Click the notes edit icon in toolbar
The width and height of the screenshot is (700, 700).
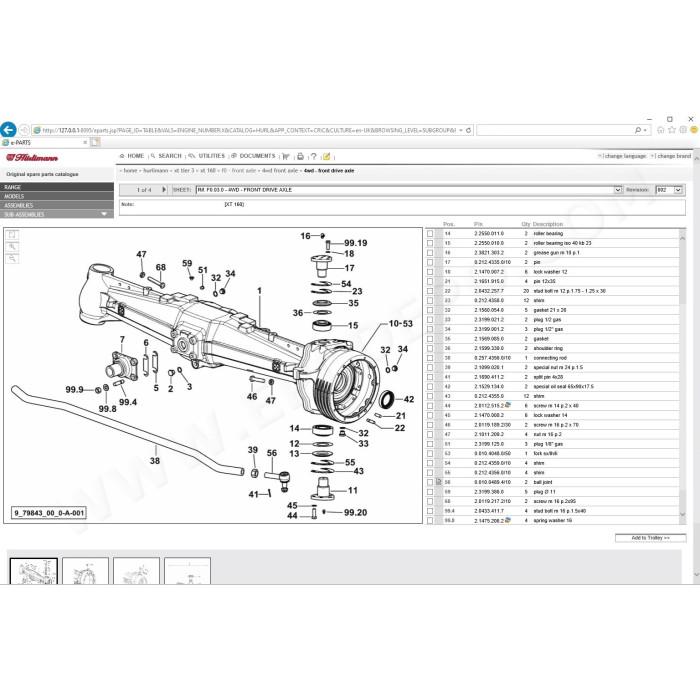pyautogui.click(x=326, y=156)
